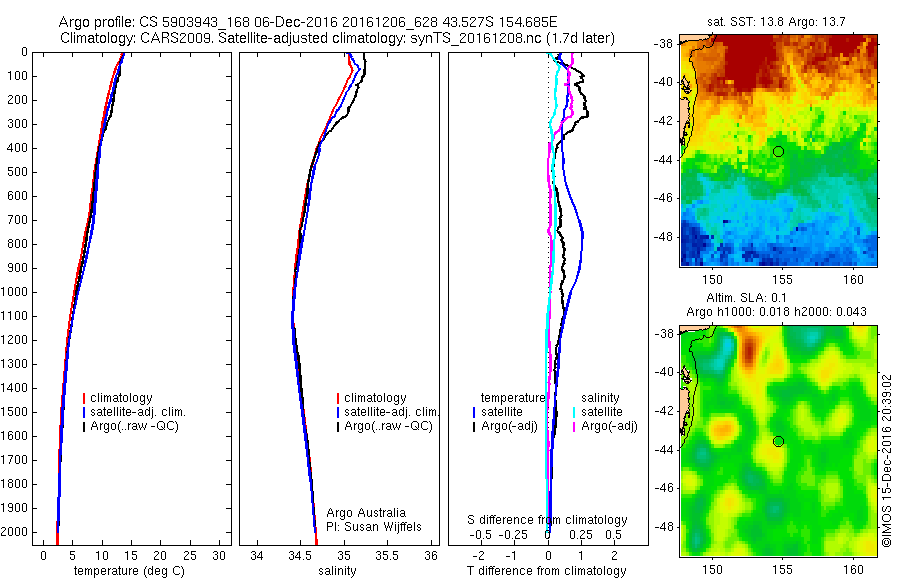900x580 pixels.
Task: Click red climatology legend marker in temperature plot
Action: coord(84,398)
